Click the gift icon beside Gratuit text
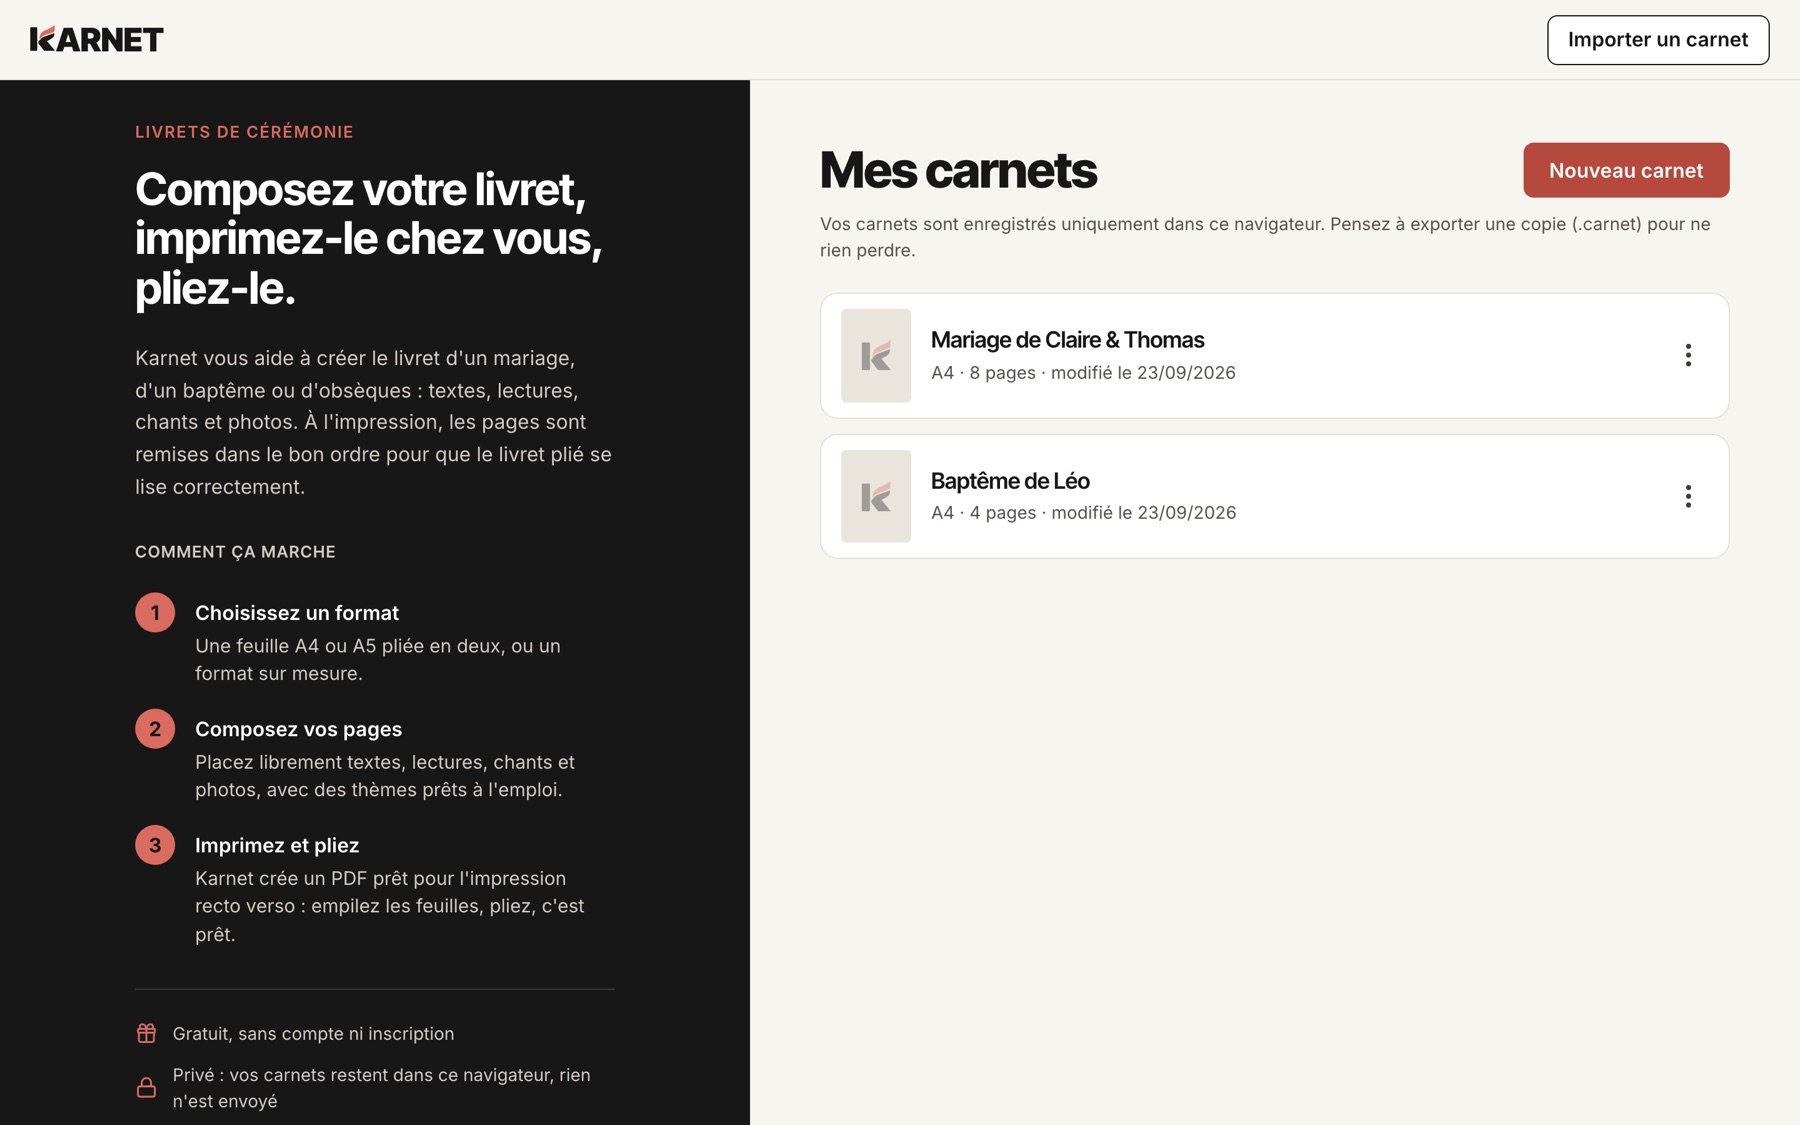Image resolution: width=1800 pixels, height=1125 pixels. [x=146, y=1033]
